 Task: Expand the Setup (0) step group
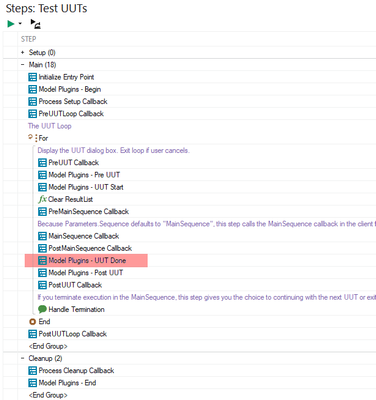point(23,52)
